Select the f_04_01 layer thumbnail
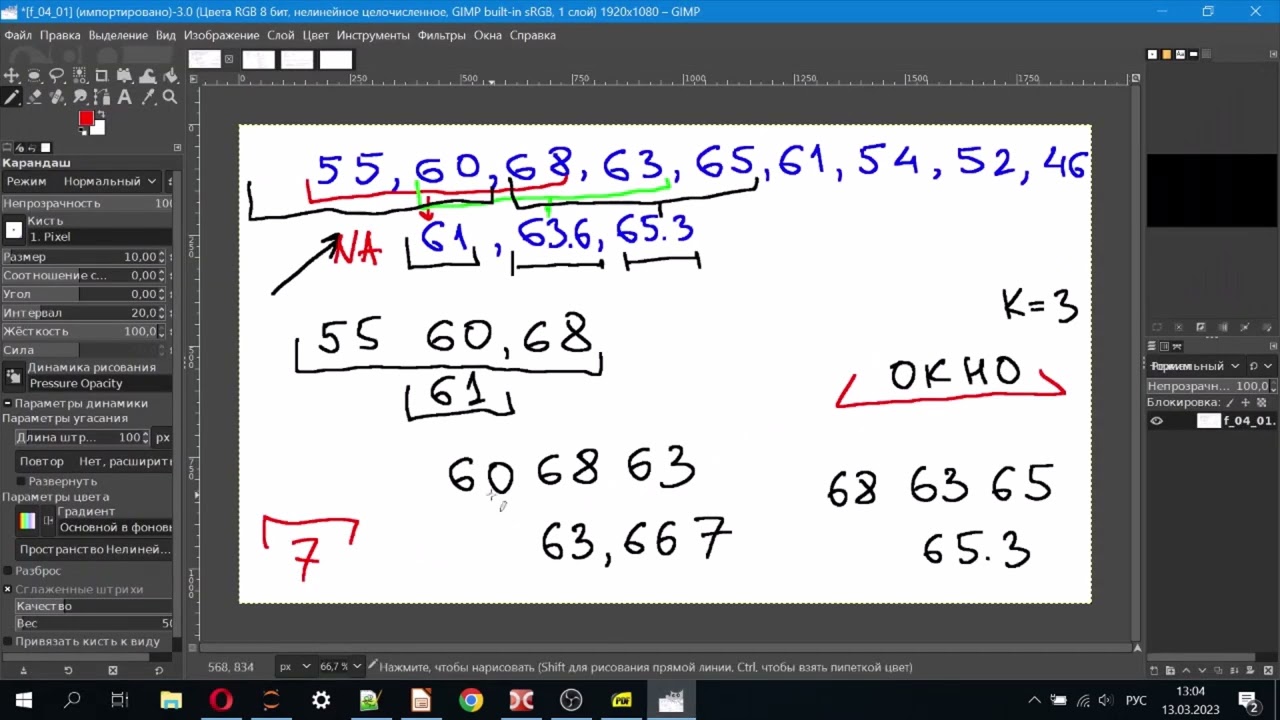Image resolution: width=1280 pixels, height=720 pixels. click(x=1209, y=421)
